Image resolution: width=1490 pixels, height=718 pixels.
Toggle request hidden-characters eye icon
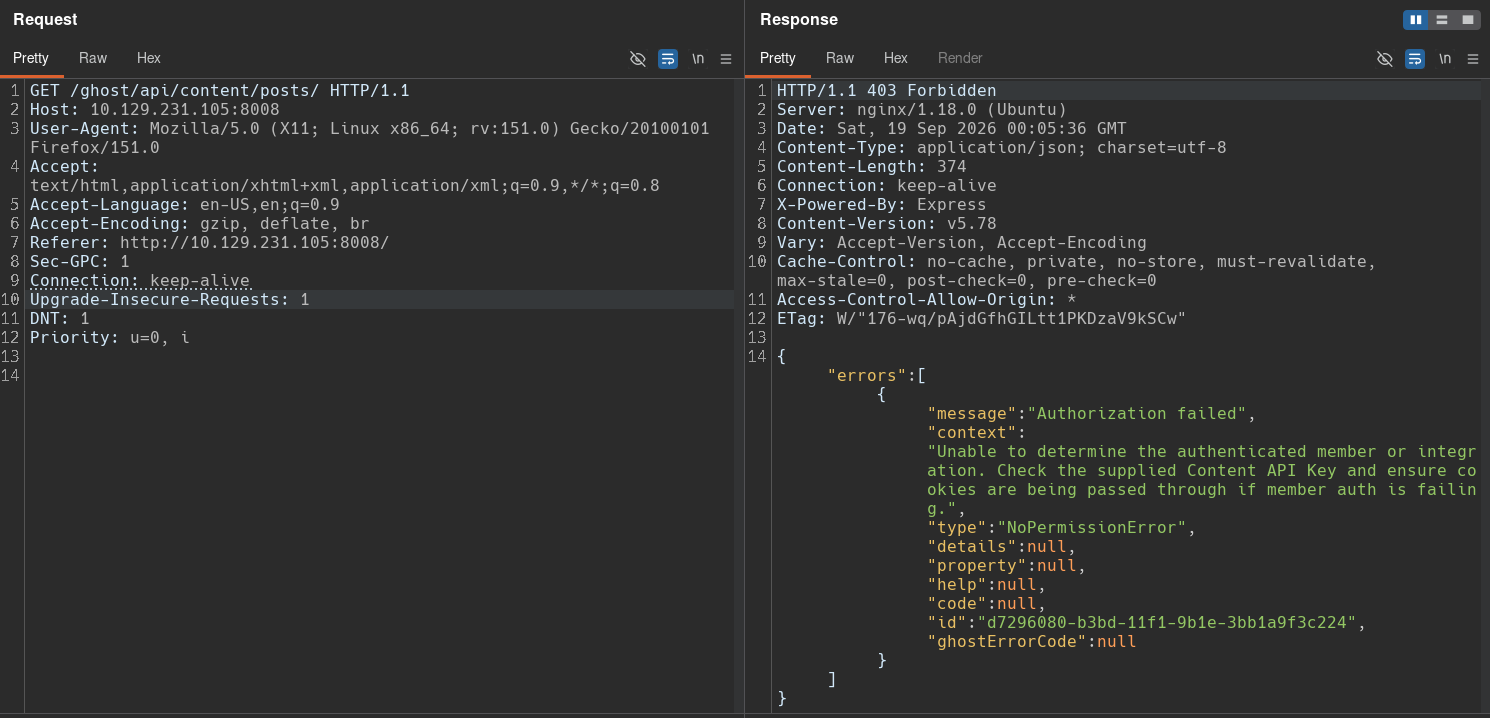(638, 59)
